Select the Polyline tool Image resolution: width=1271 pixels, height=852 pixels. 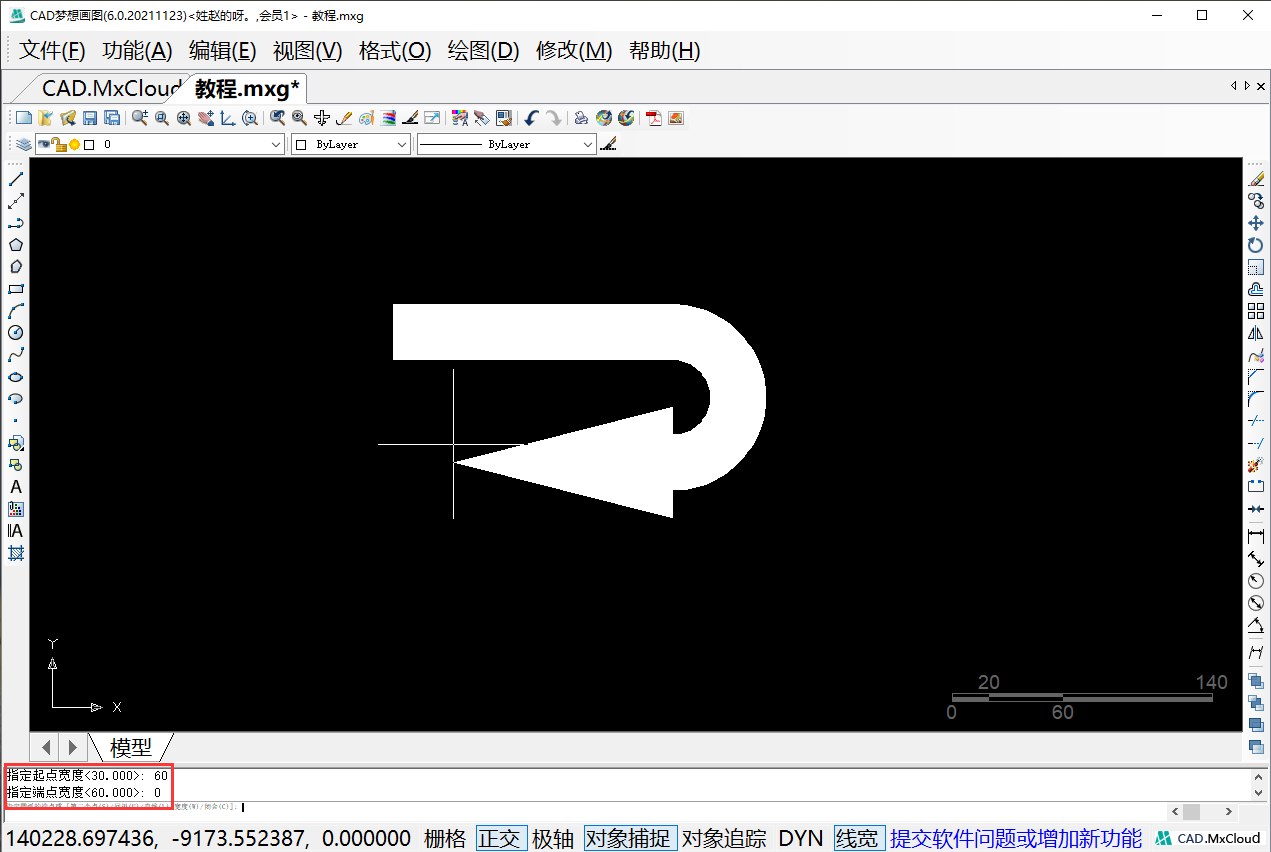coord(16,223)
